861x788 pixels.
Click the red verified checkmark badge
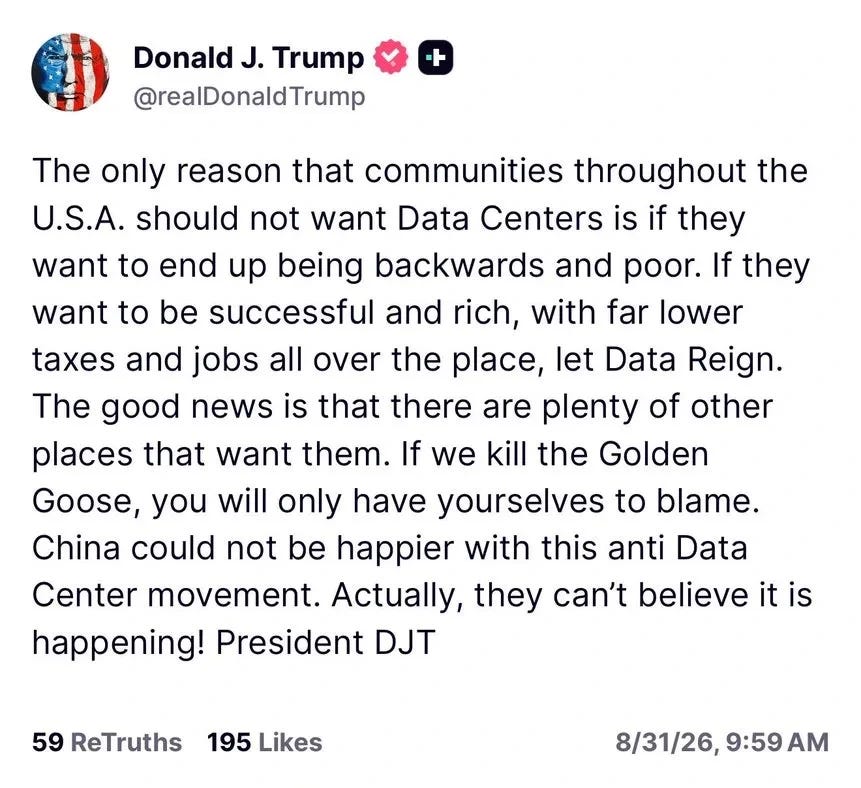[391, 57]
